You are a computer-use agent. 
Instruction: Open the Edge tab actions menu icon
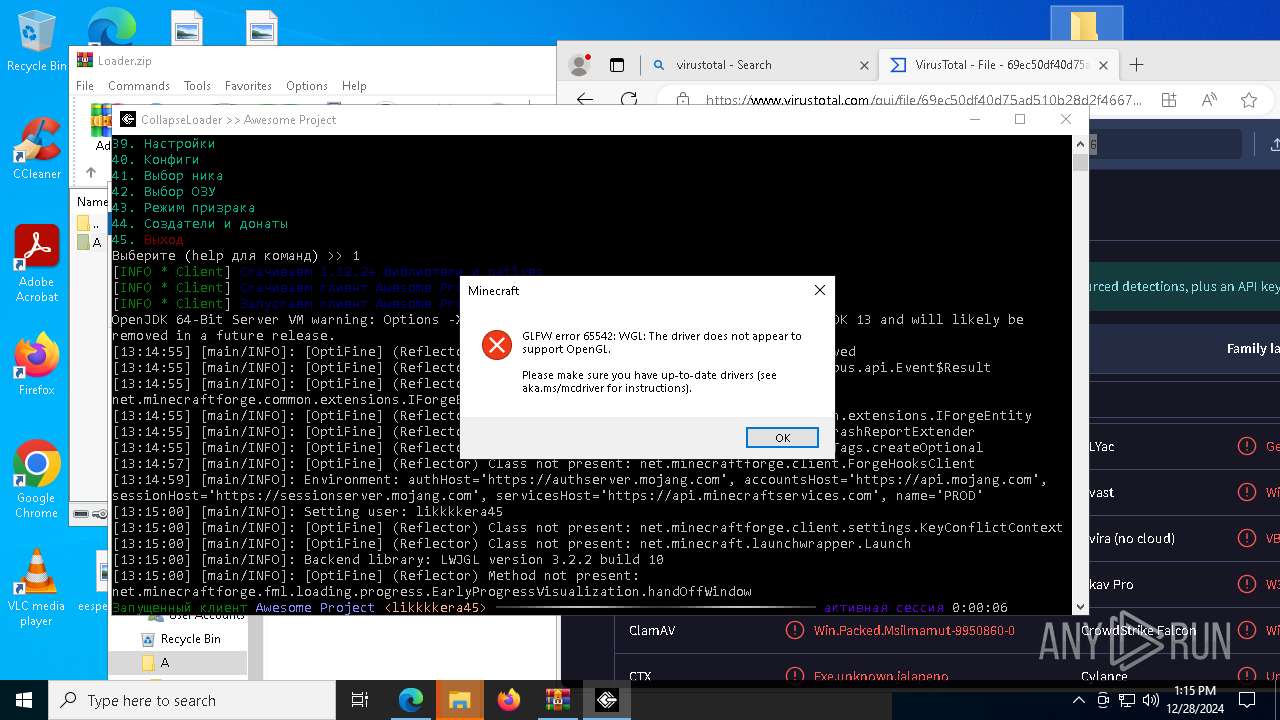click(x=617, y=65)
